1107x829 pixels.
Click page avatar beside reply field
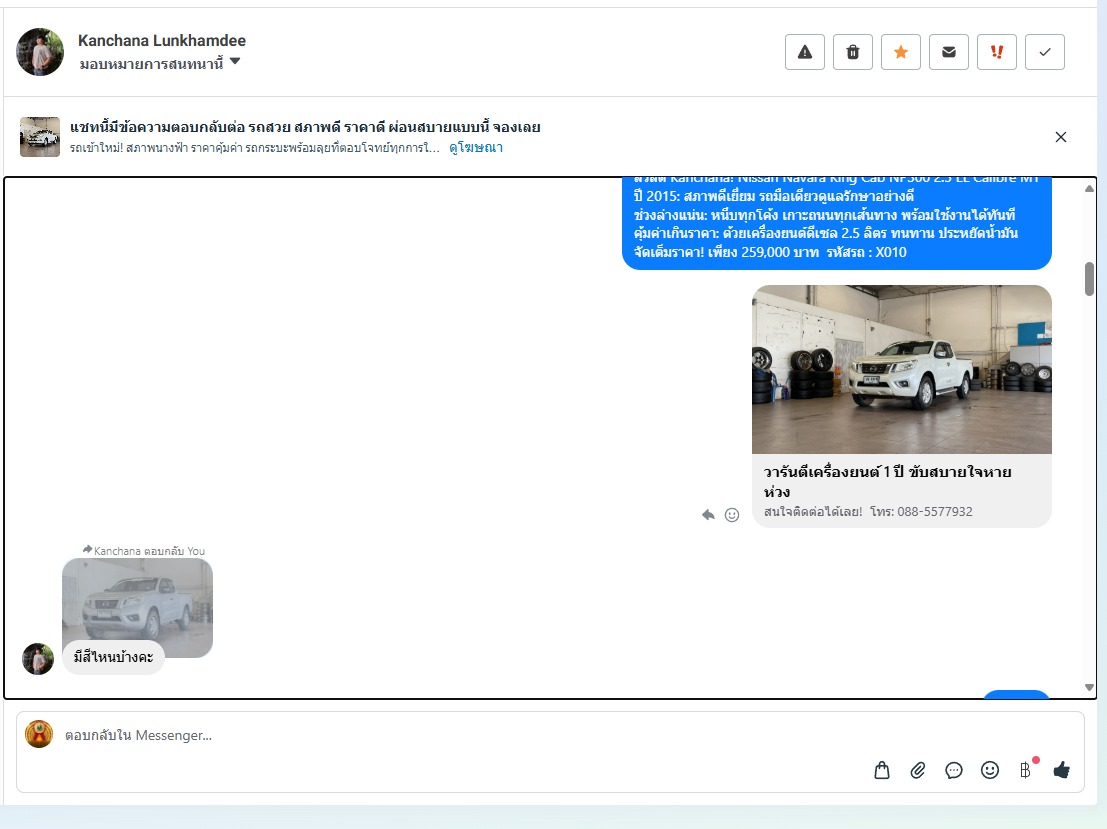pyautogui.click(x=39, y=734)
